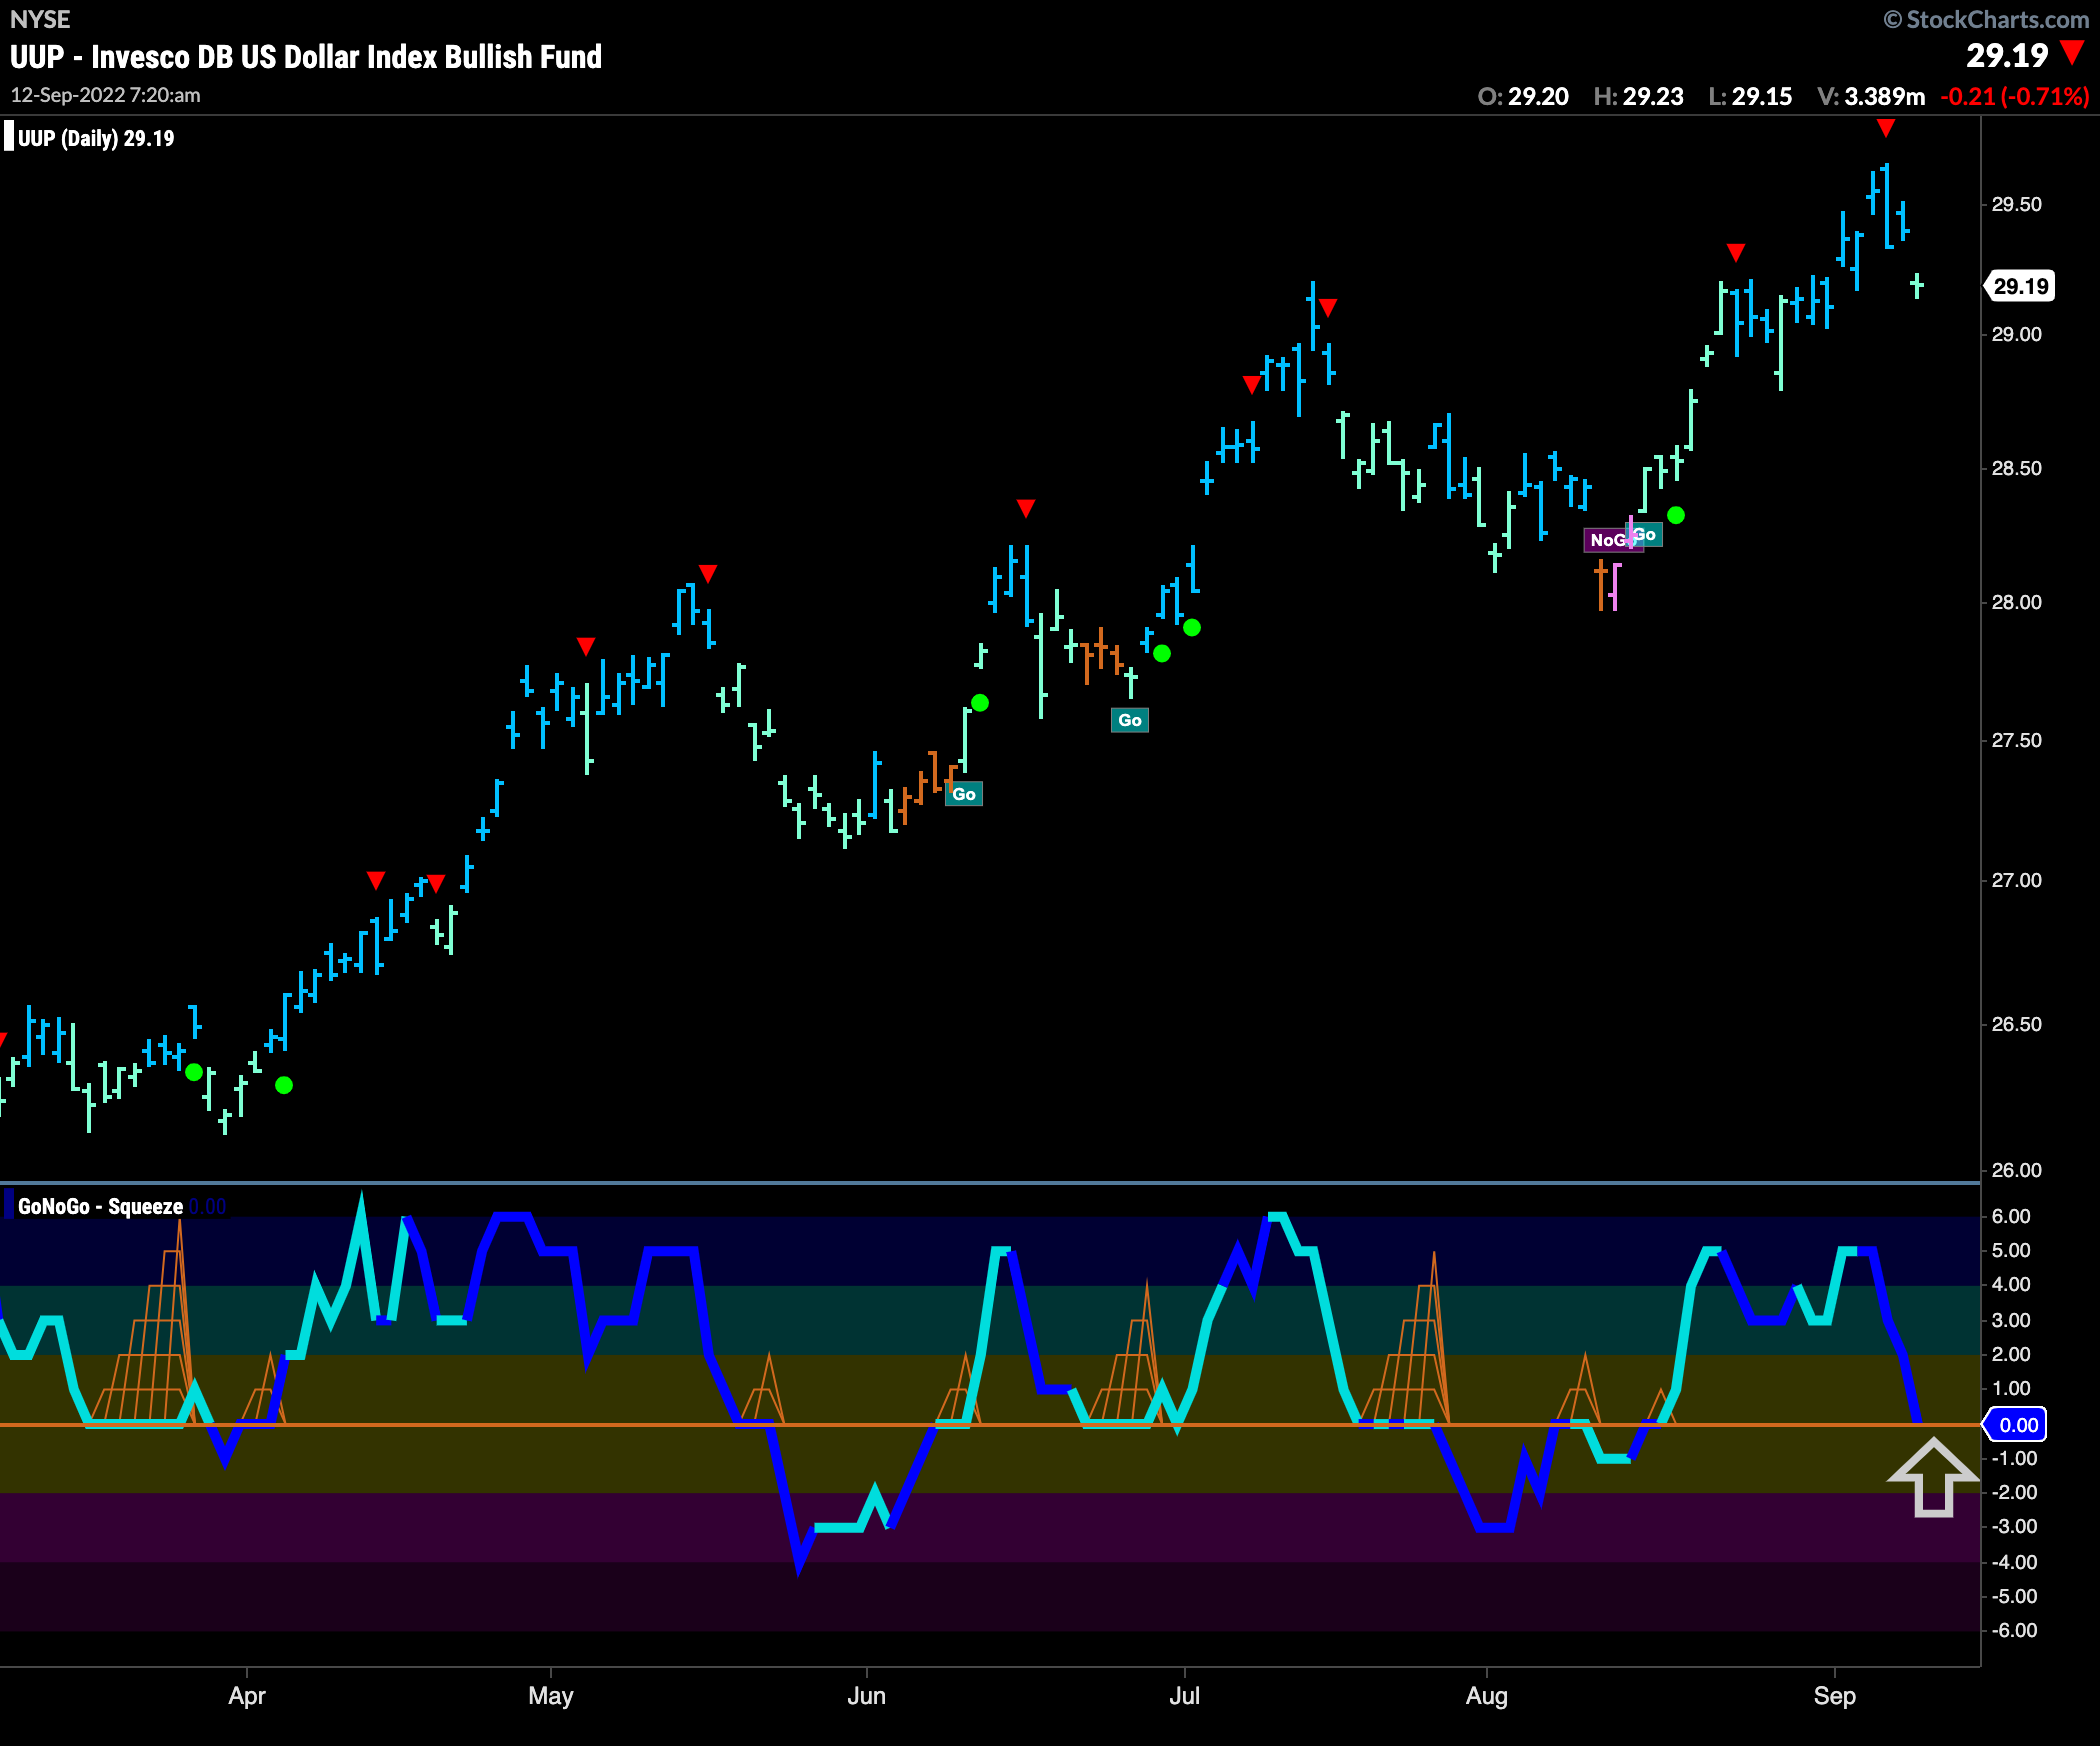Viewport: 2100px width, 1746px height.
Task: Click the -6.00 oscillator axis label
Action: pos(2013,1630)
